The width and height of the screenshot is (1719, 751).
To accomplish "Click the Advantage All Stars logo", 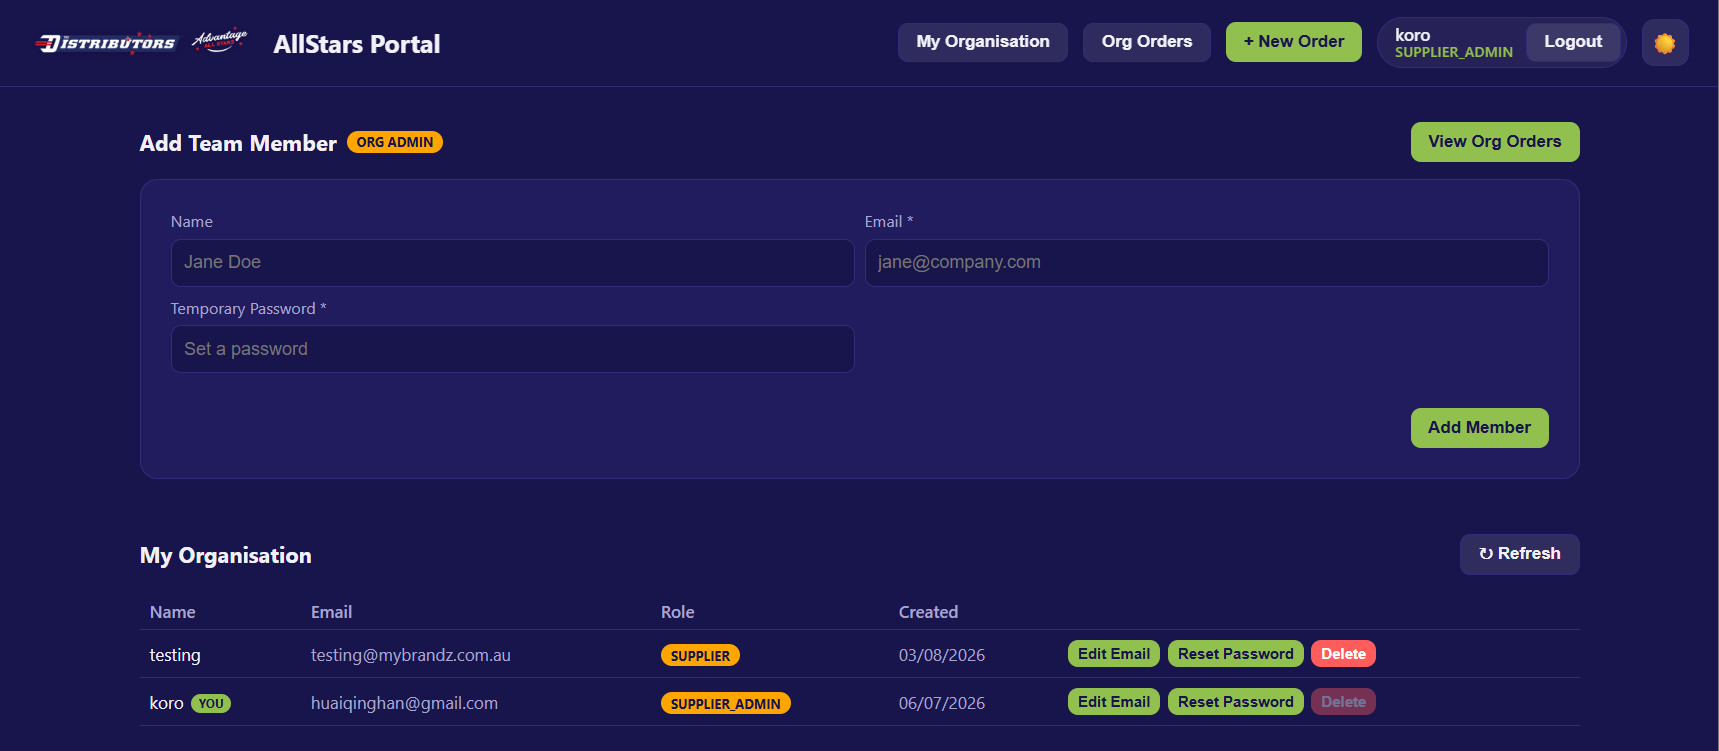I will (x=220, y=41).
